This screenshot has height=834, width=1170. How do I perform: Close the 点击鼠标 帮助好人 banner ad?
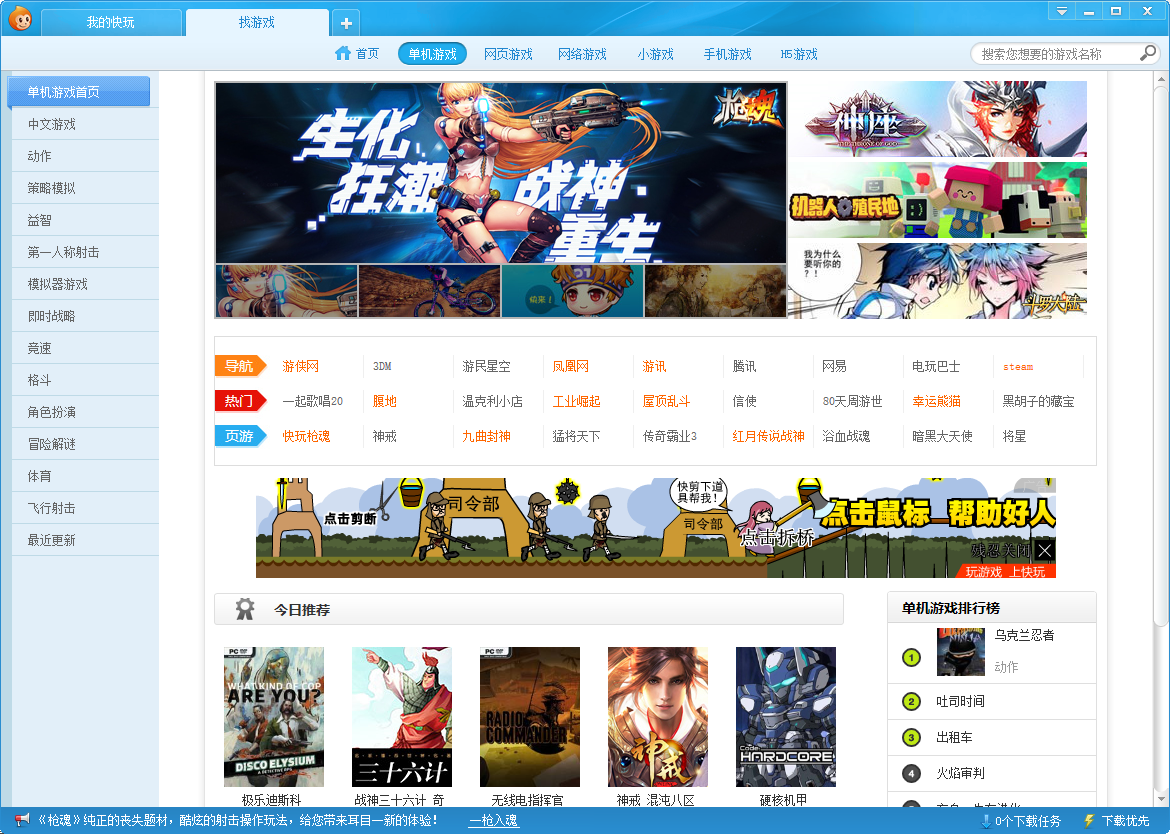[1045, 551]
